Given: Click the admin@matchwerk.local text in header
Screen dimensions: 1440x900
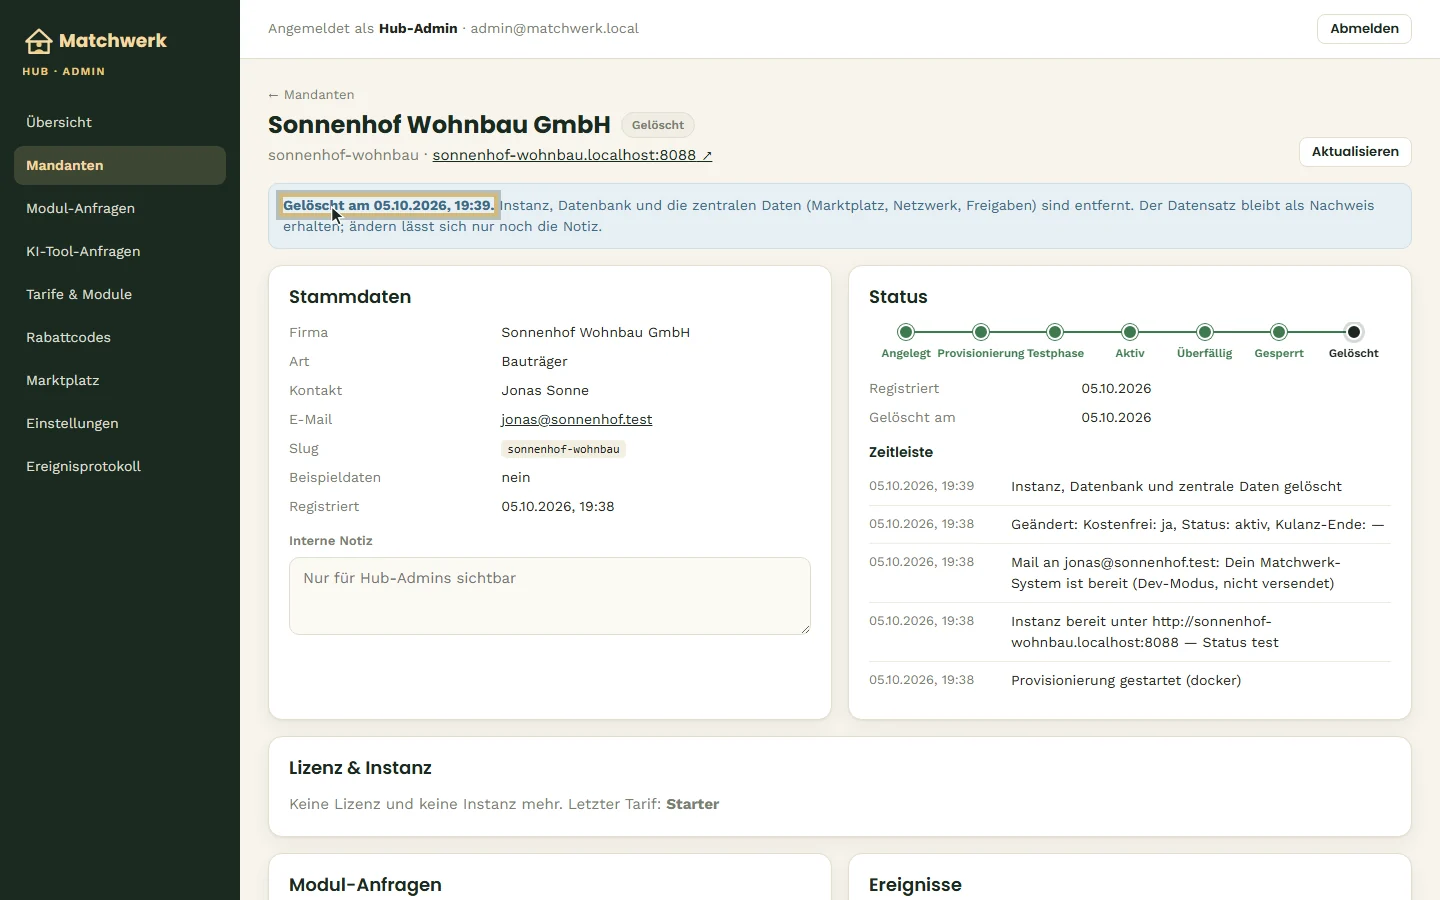Looking at the screenshot, I should (554, 29).
